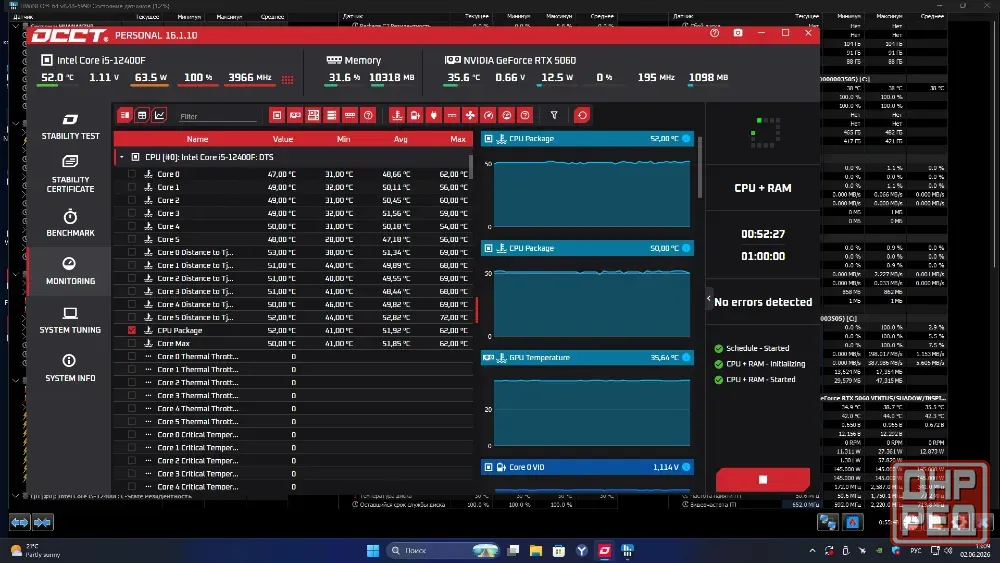
Task: Toggle the power plug readings filter icon
Action: [434, 115]
